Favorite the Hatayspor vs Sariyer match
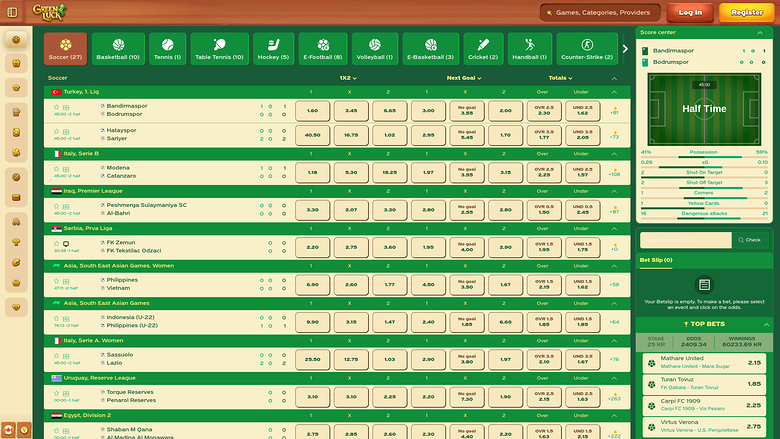 (x=56, y=131)
